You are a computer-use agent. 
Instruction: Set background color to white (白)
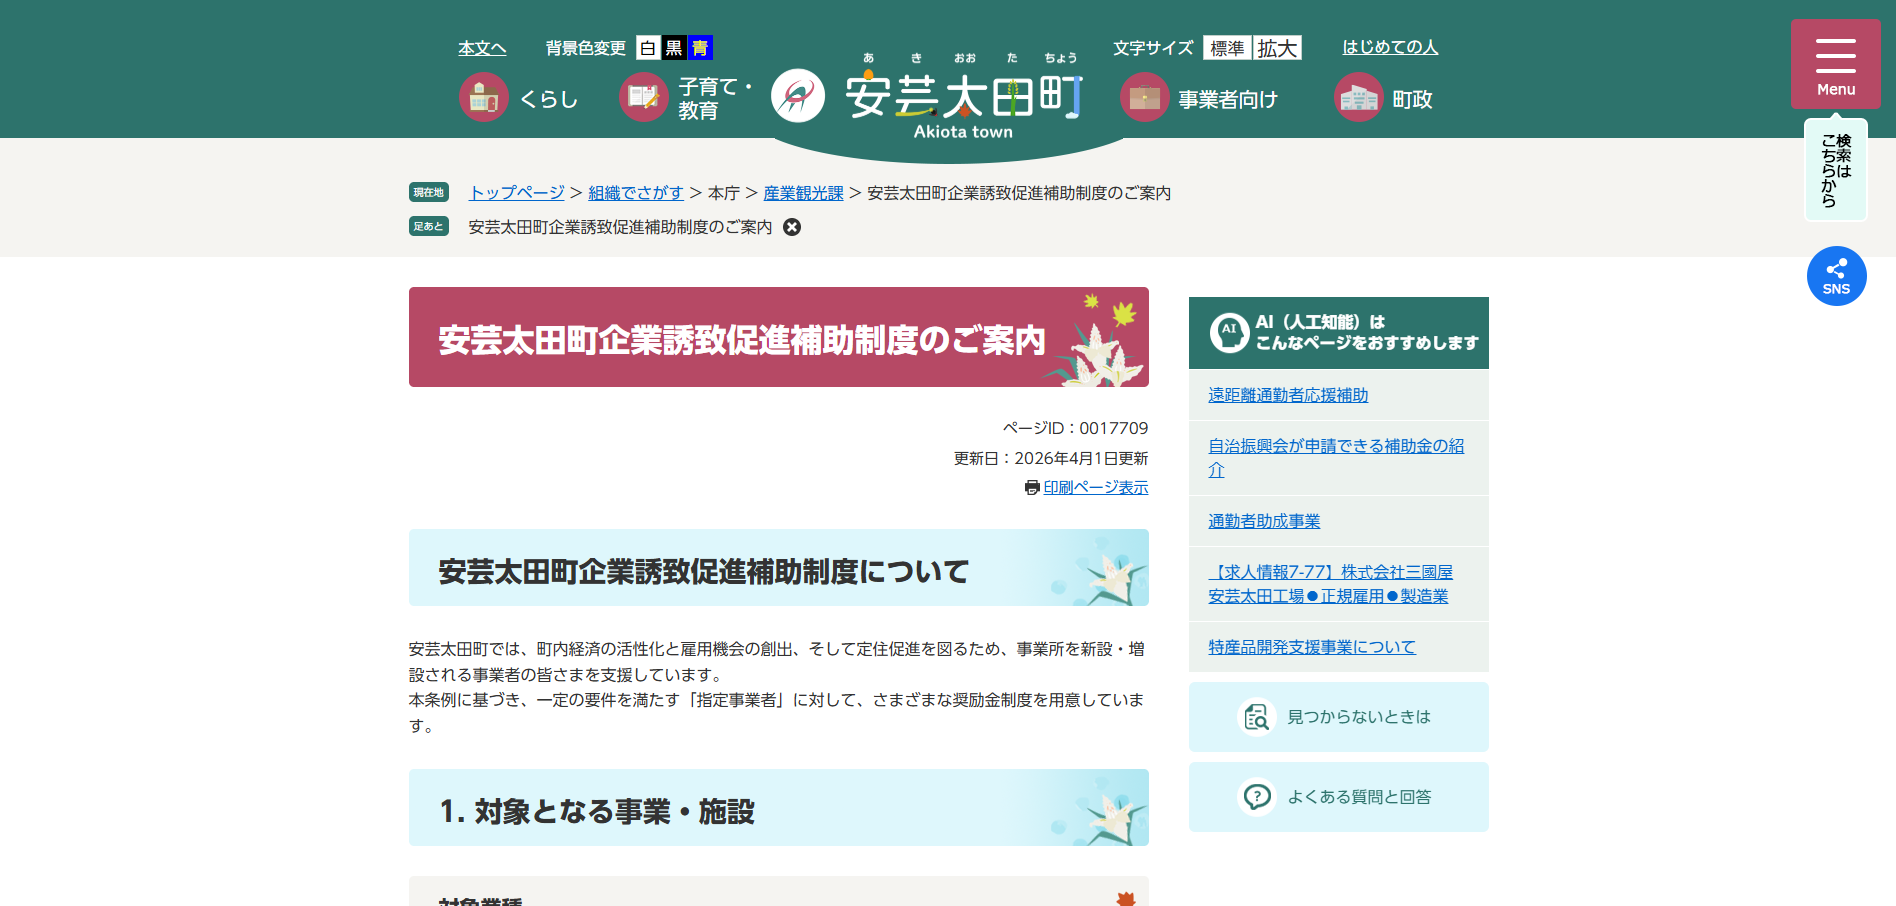[x=648, y=48]
